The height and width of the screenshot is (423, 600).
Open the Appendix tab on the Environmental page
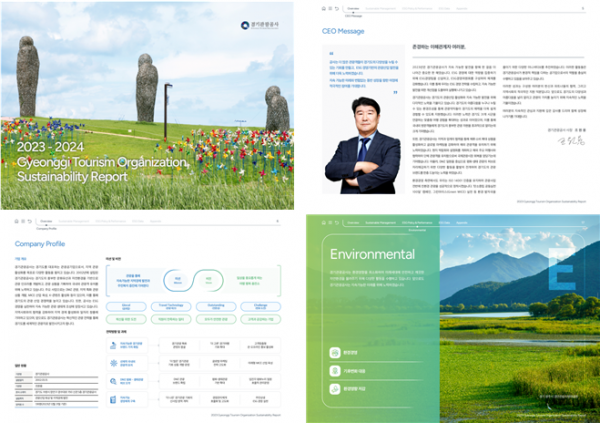pos(462,222)
